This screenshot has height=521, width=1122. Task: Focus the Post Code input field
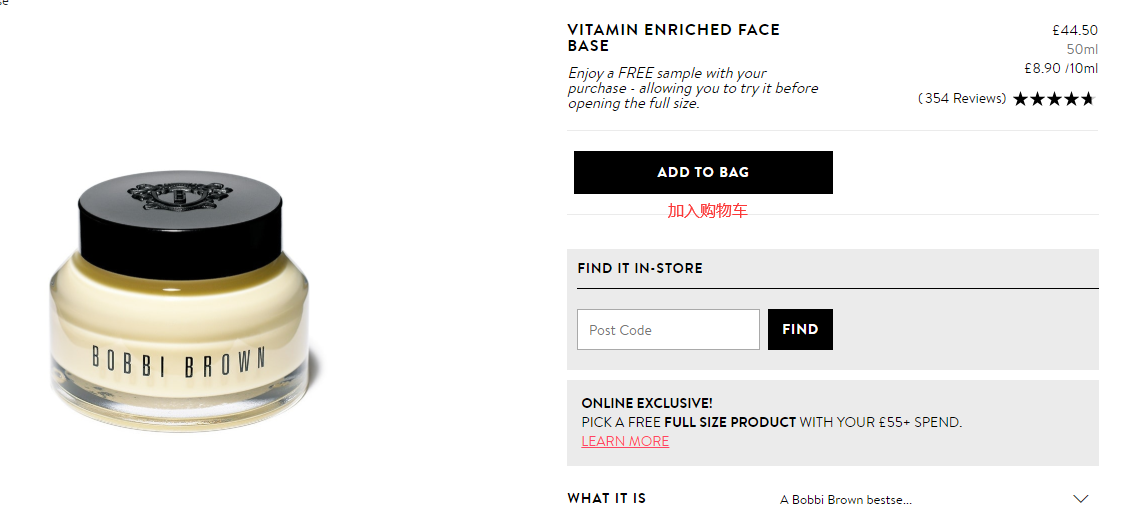tap(668, 330)
